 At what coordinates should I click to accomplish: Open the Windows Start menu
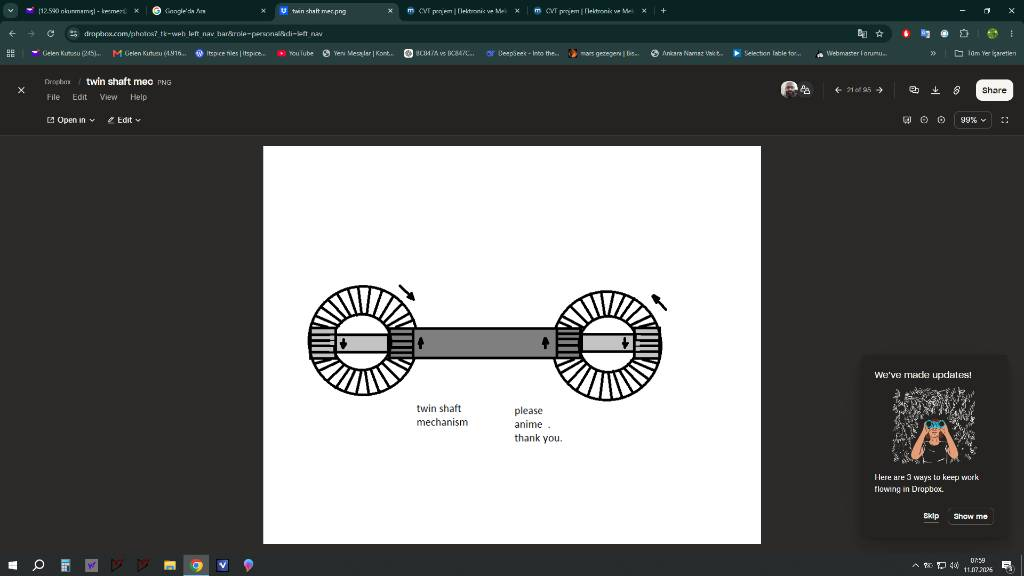(x=12, y=565)
